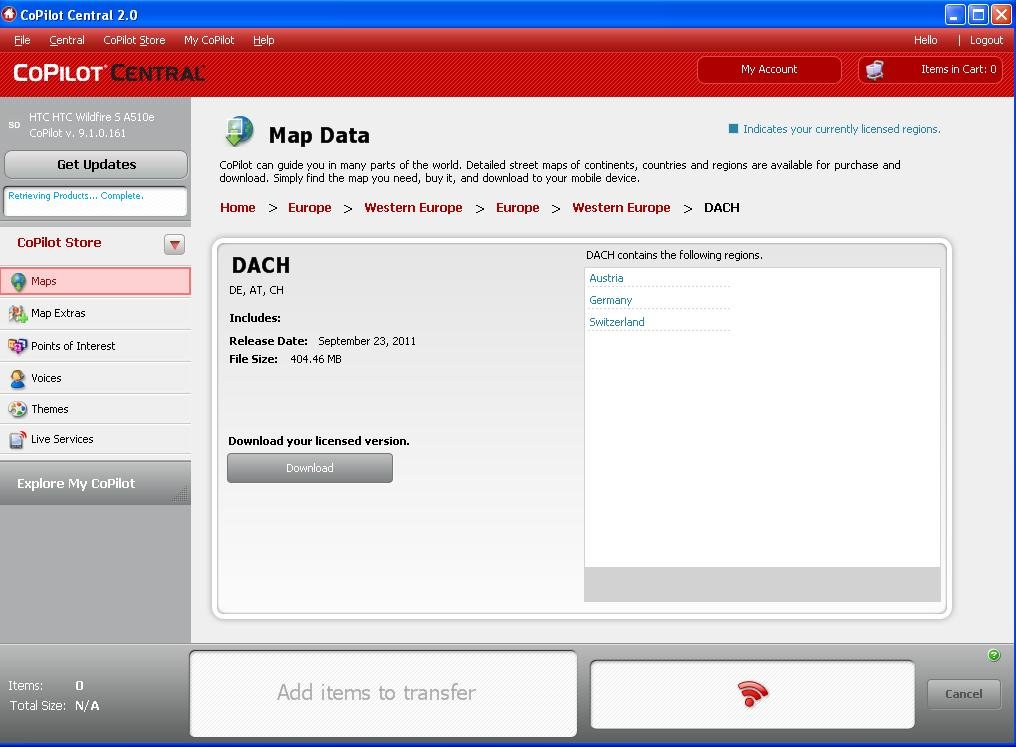View Items in Cart
1016x747 pixels.
tap(930, 69)
